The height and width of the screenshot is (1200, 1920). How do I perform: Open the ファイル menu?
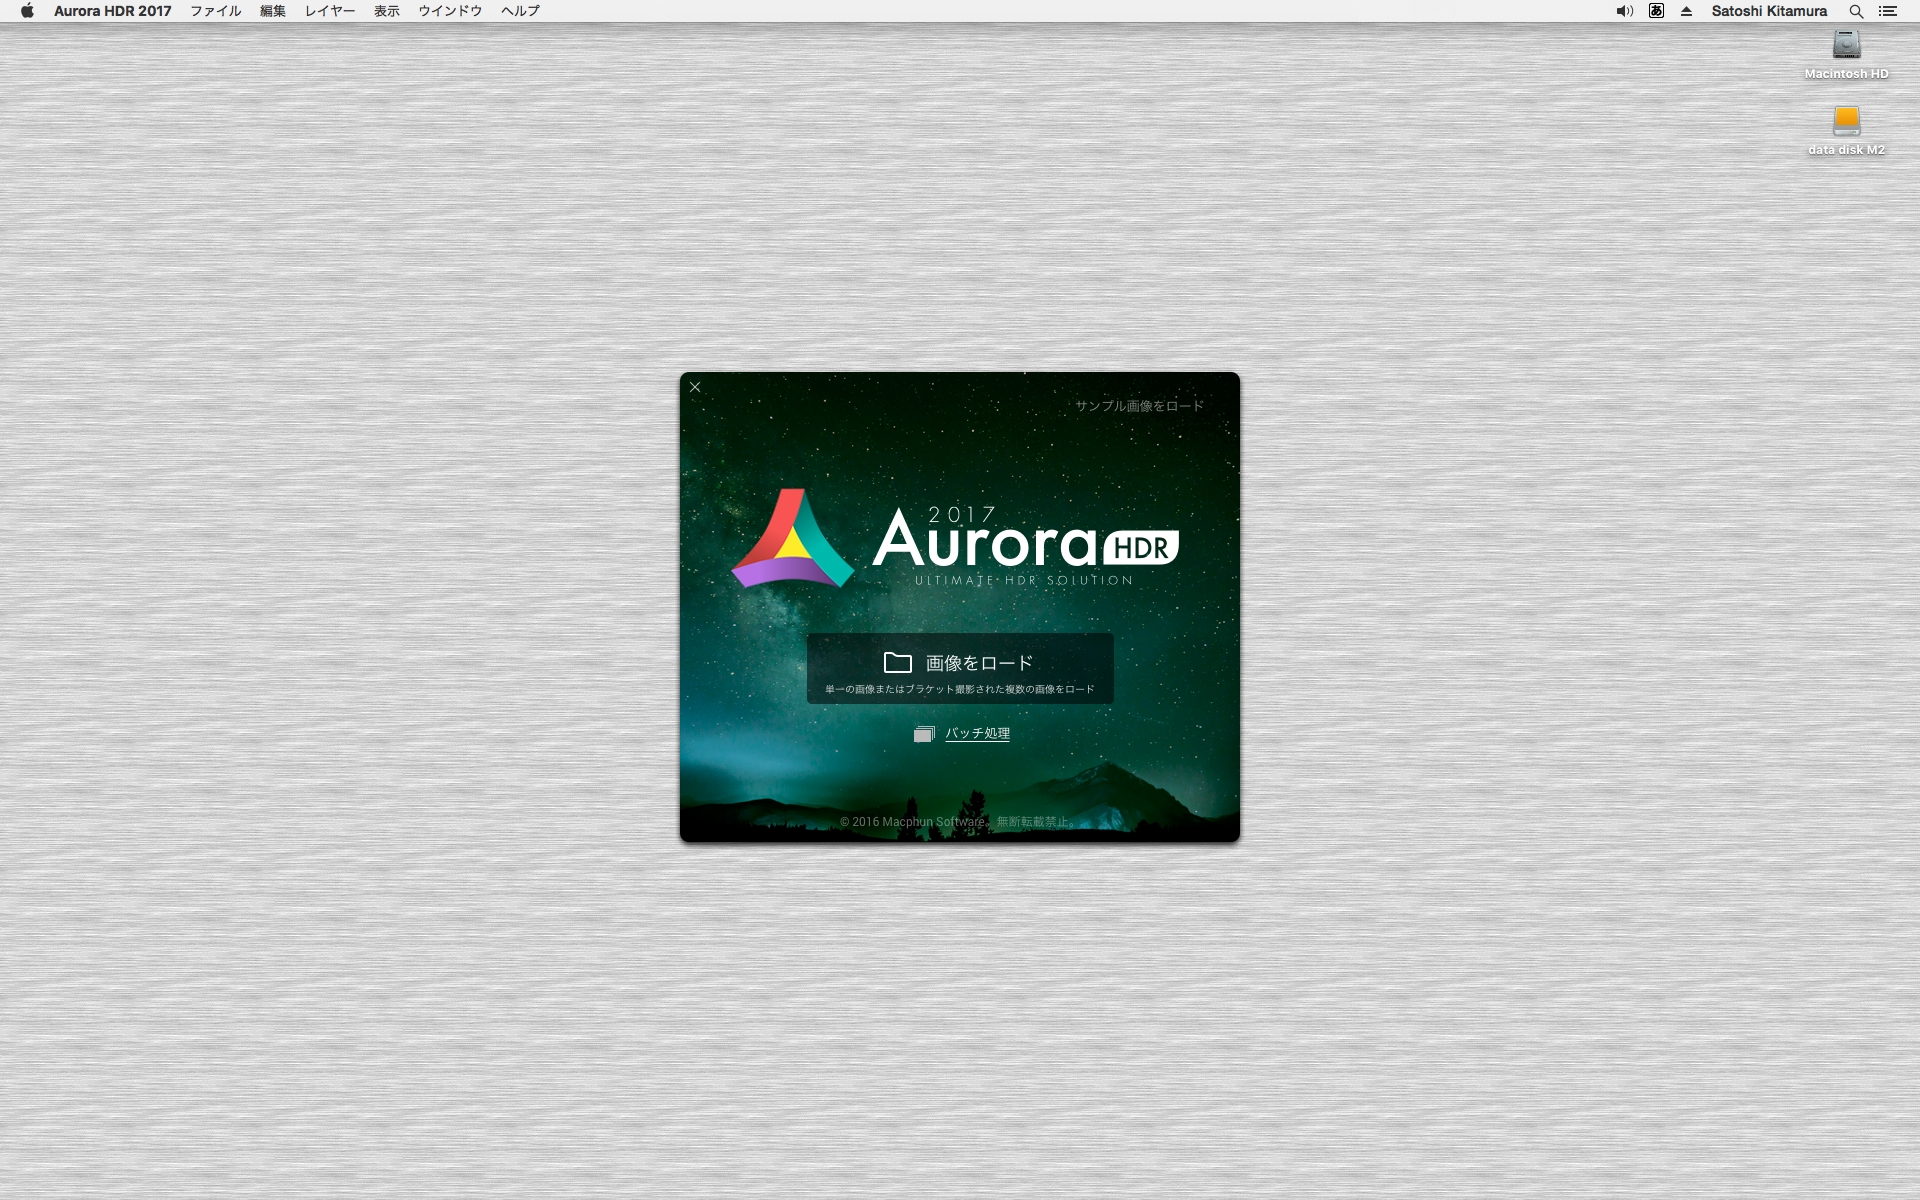216,11
